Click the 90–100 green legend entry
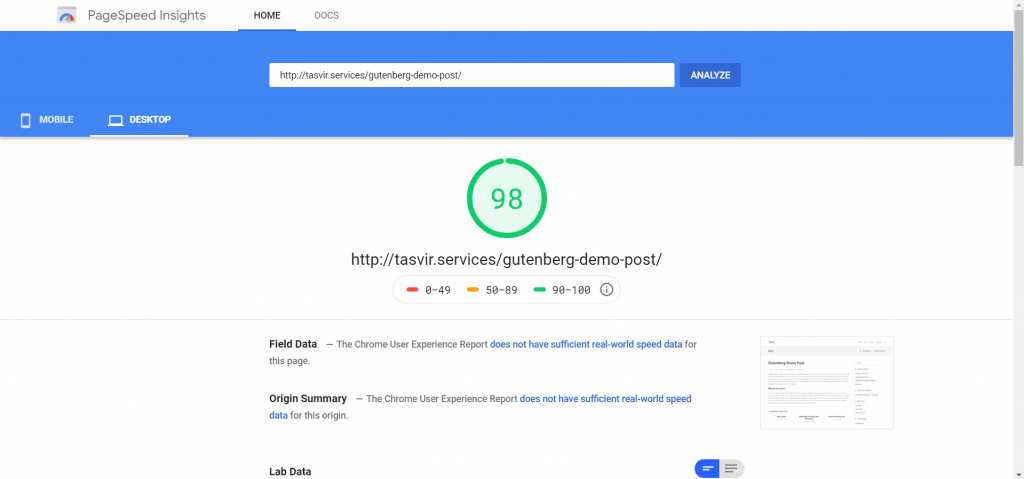Viewport: 1024px width, 479px height. [562, 290]
